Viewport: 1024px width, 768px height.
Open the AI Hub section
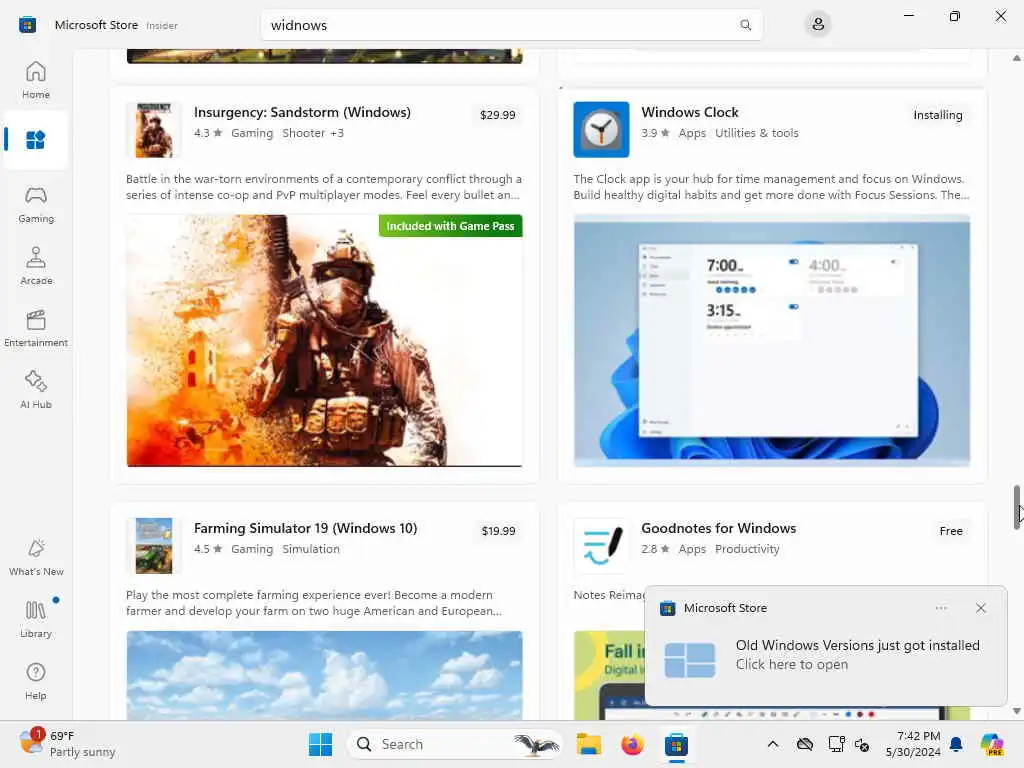36,390
